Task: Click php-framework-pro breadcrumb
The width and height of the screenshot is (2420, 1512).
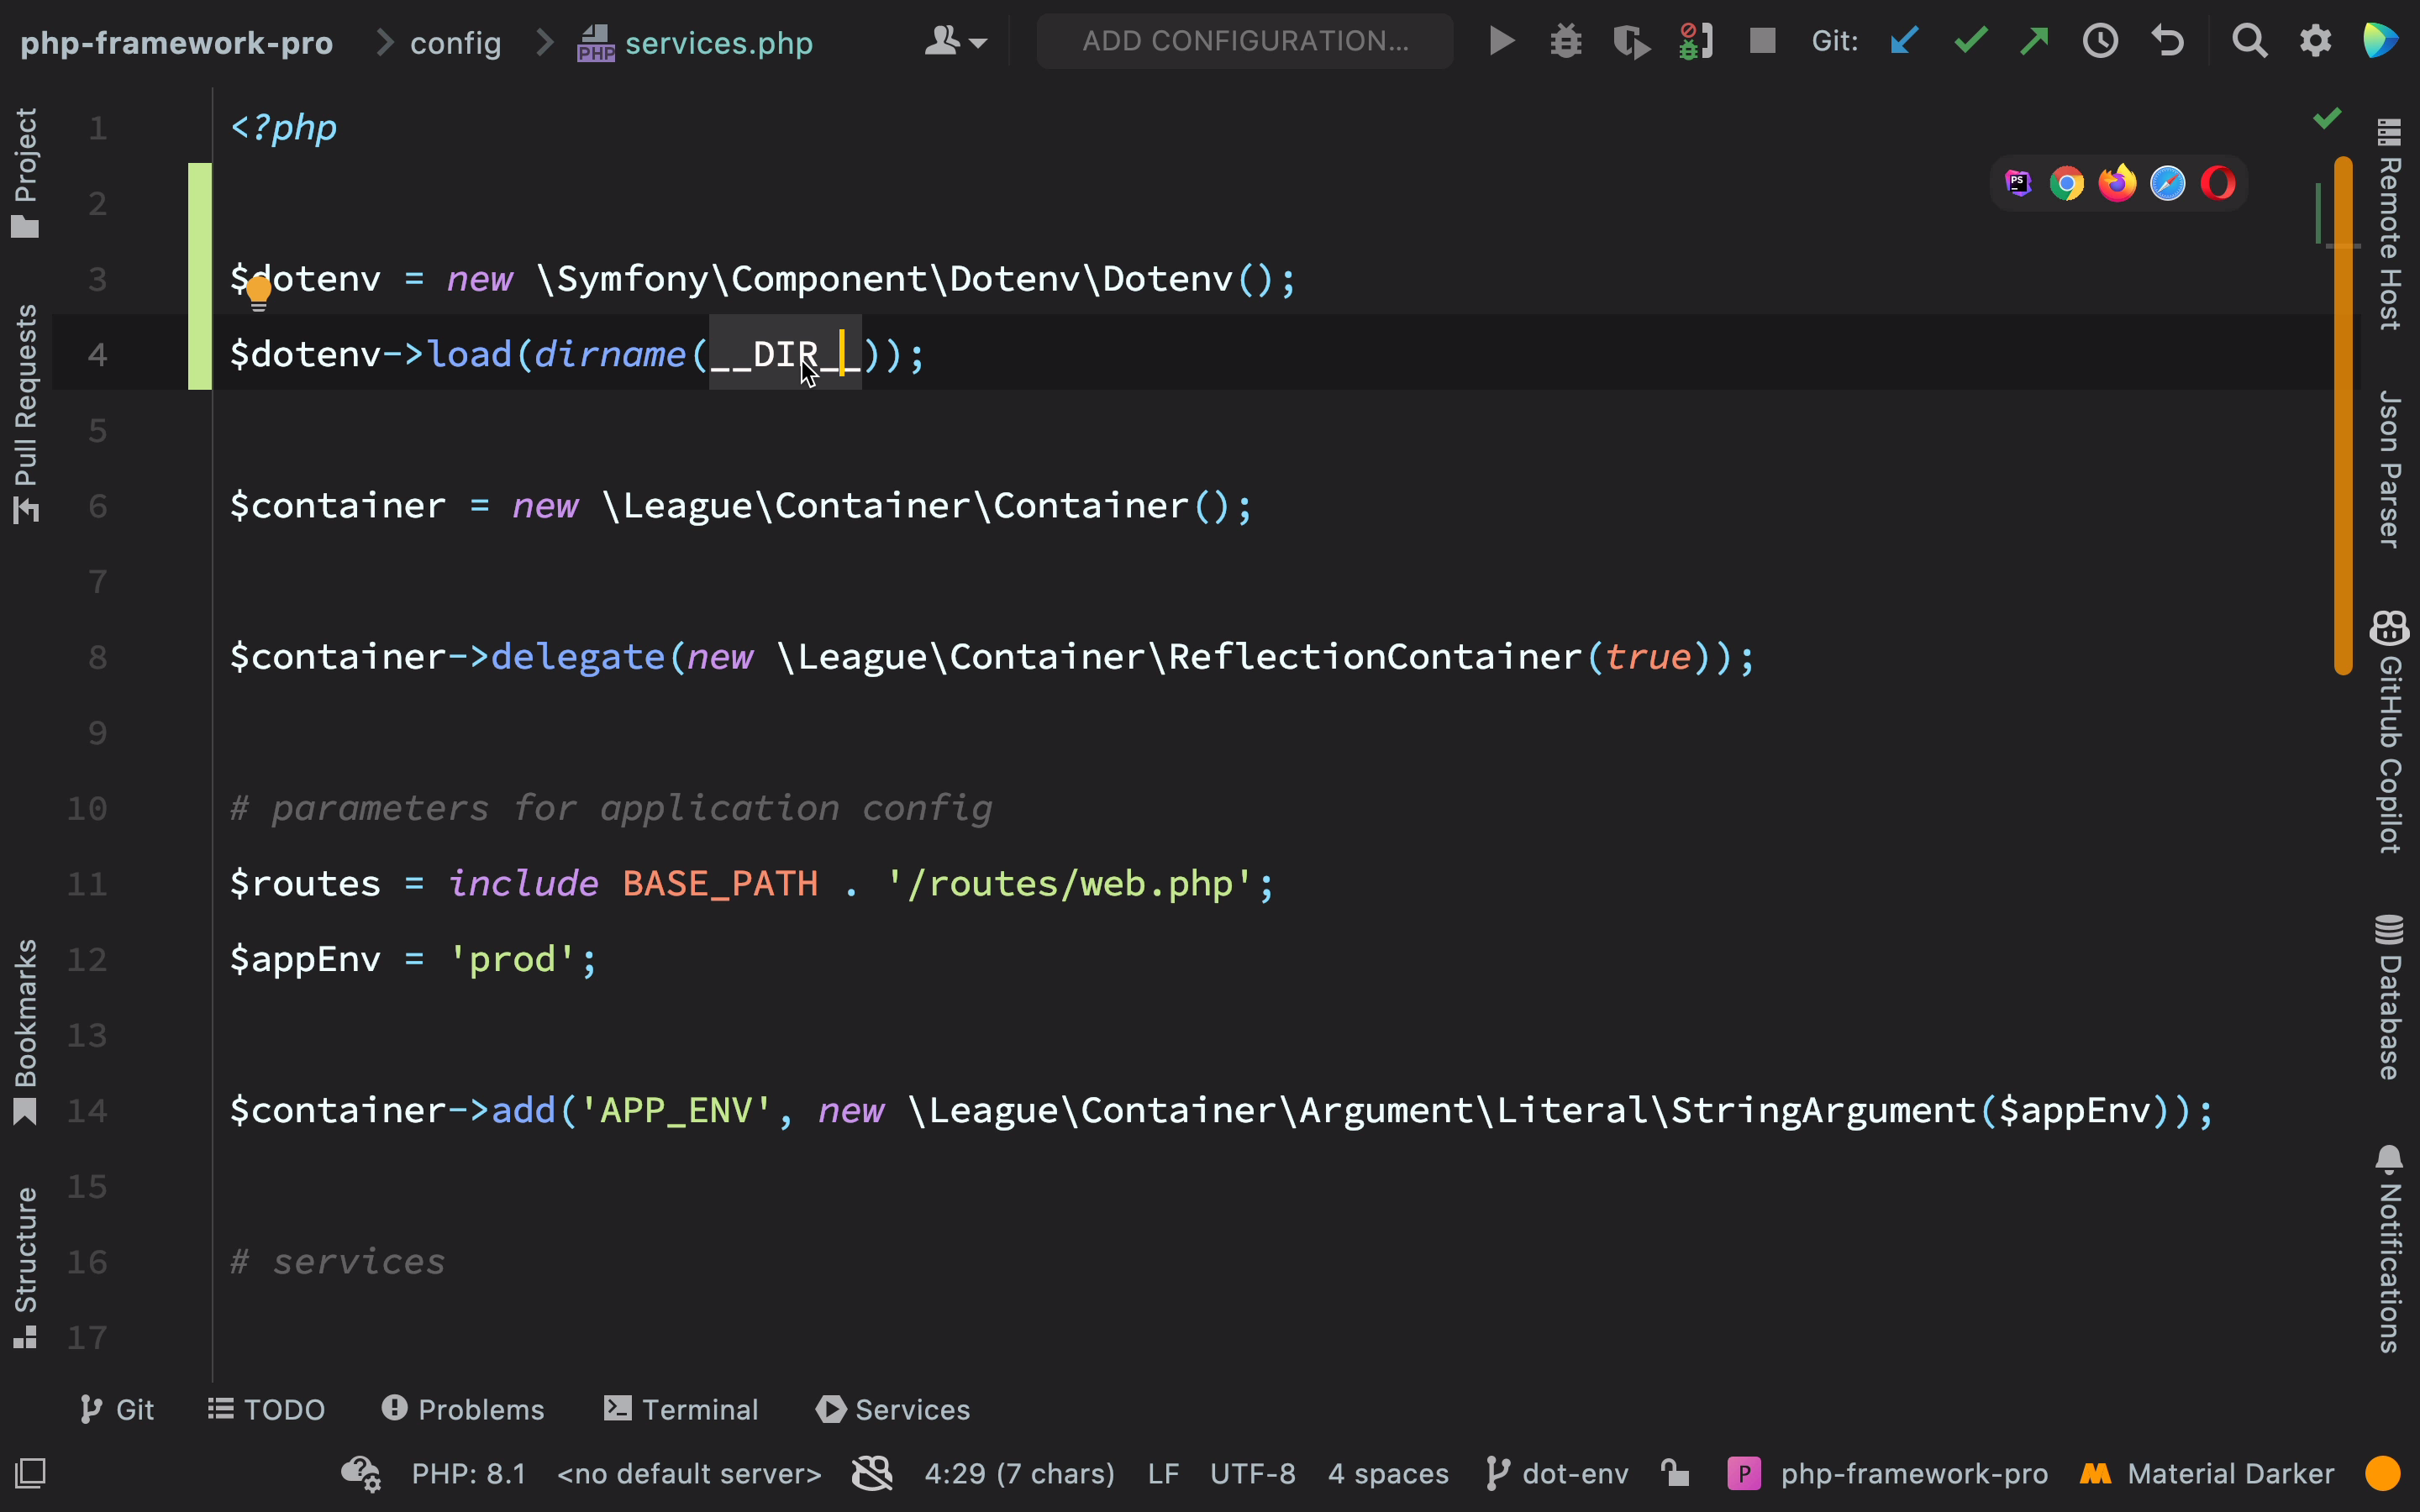Action: 176,43
